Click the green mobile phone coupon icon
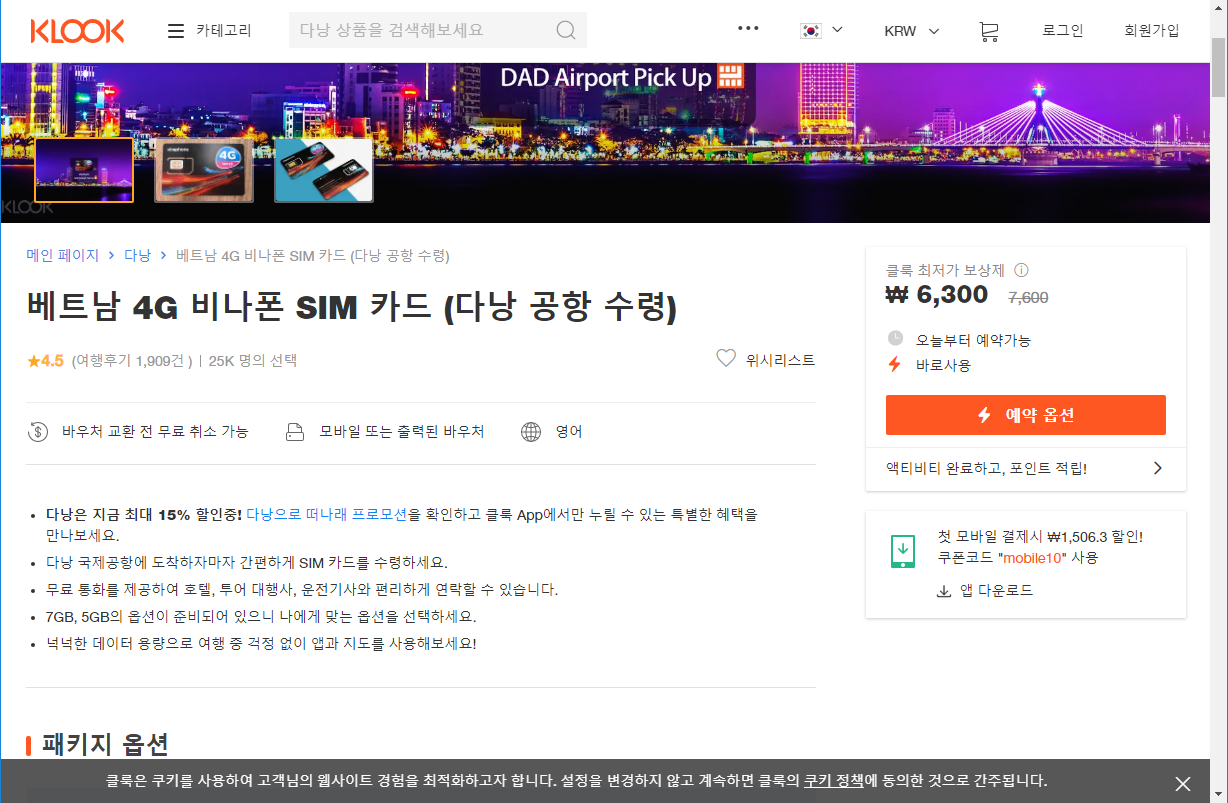Screen dimensions: 1228x803 (x=903, y=551)
